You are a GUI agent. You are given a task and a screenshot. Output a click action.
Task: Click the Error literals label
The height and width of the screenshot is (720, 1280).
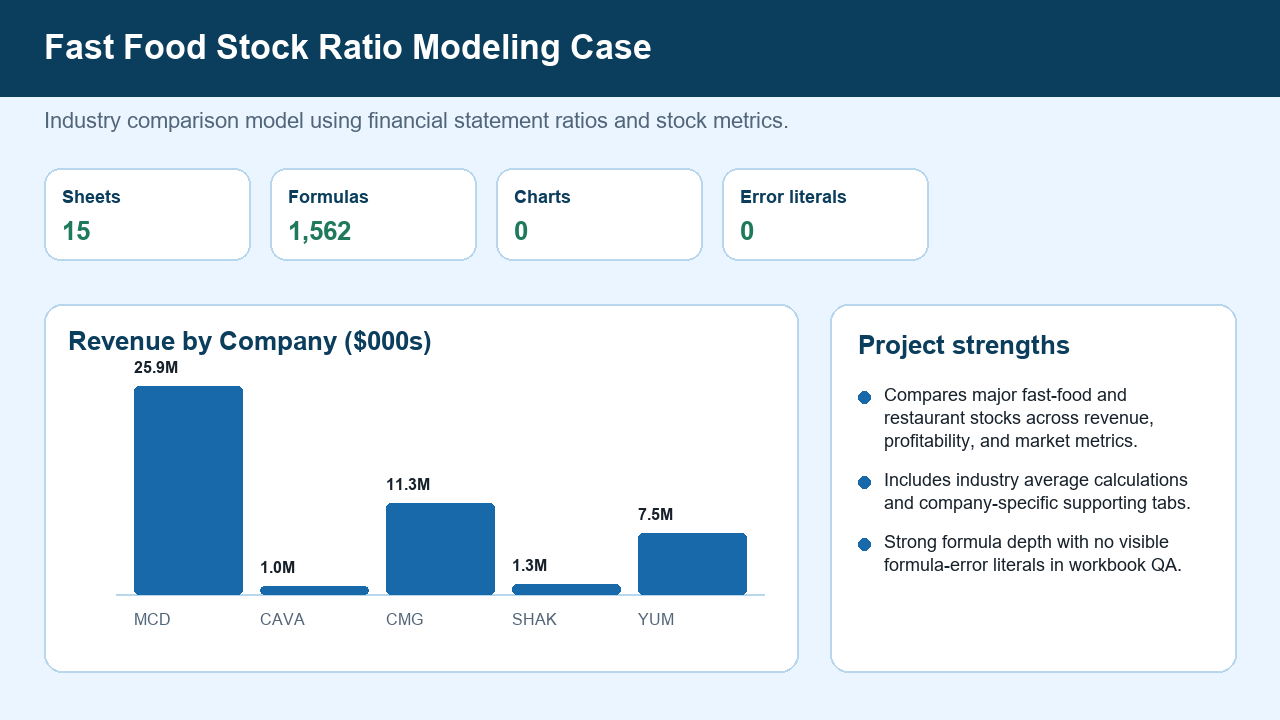pyautogui.click(x=793, y=197)
